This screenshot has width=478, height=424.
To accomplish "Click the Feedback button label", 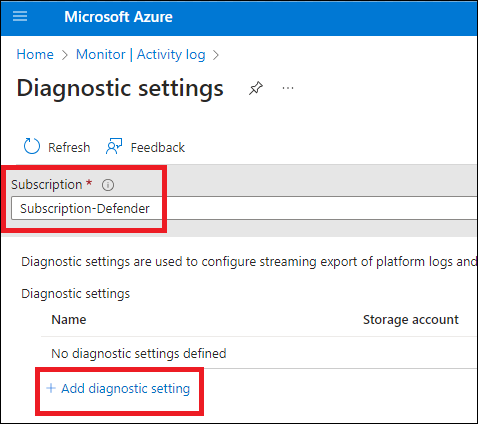I will pos(158,147).
